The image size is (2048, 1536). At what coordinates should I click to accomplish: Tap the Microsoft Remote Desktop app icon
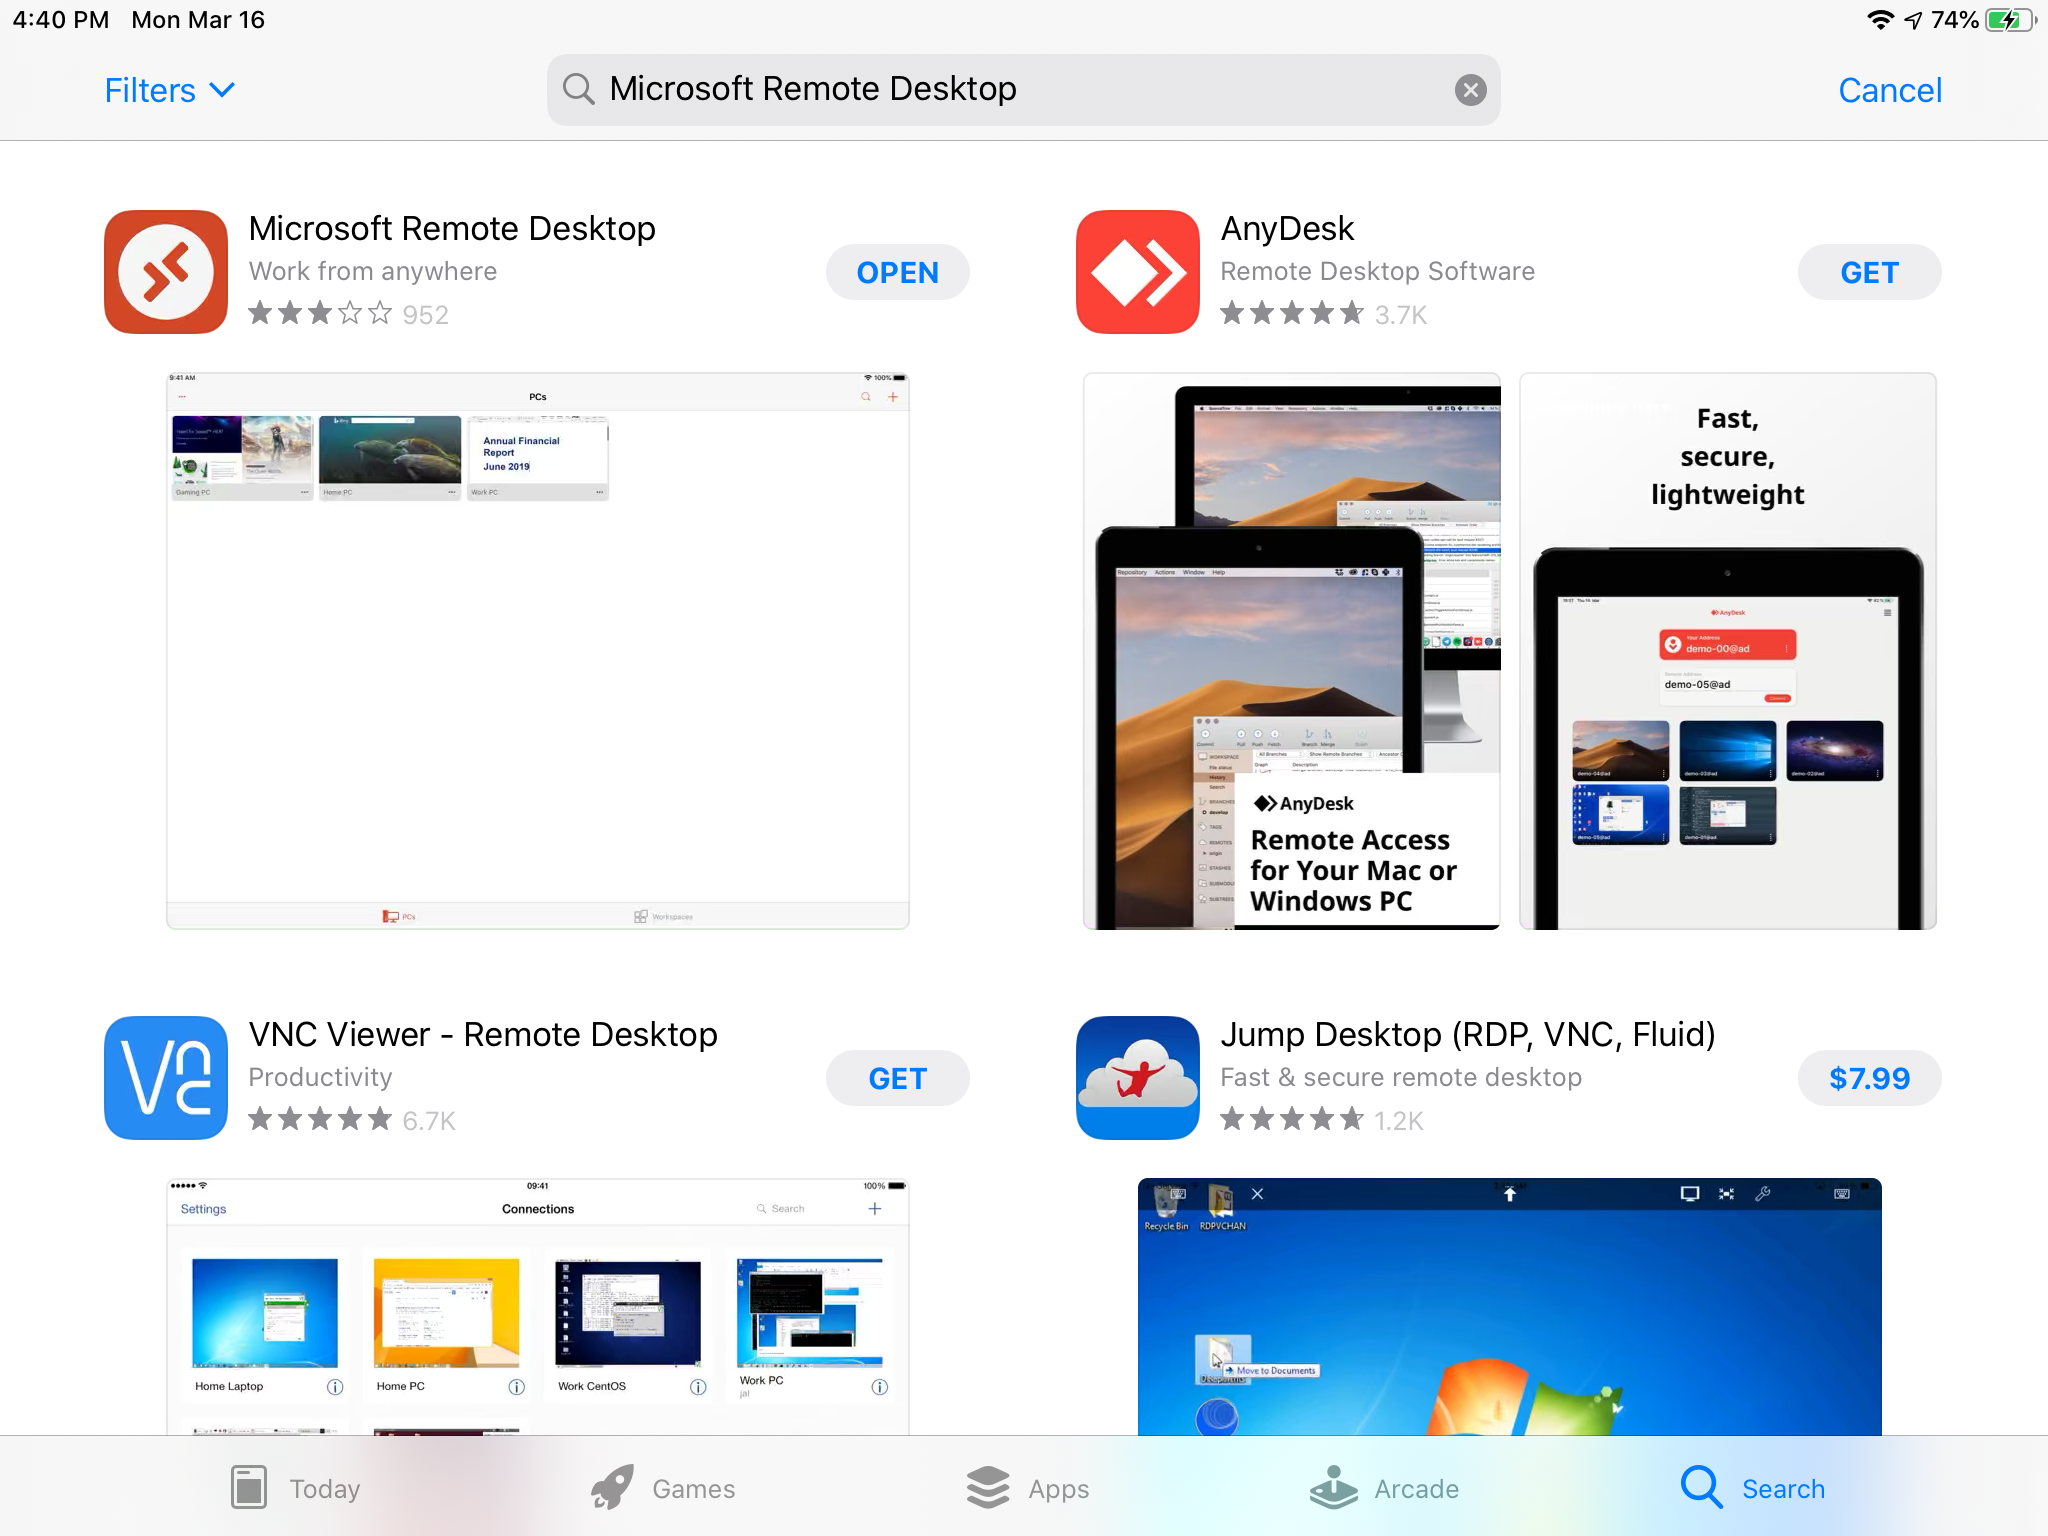pyautogui.click(x=166, y=271)
